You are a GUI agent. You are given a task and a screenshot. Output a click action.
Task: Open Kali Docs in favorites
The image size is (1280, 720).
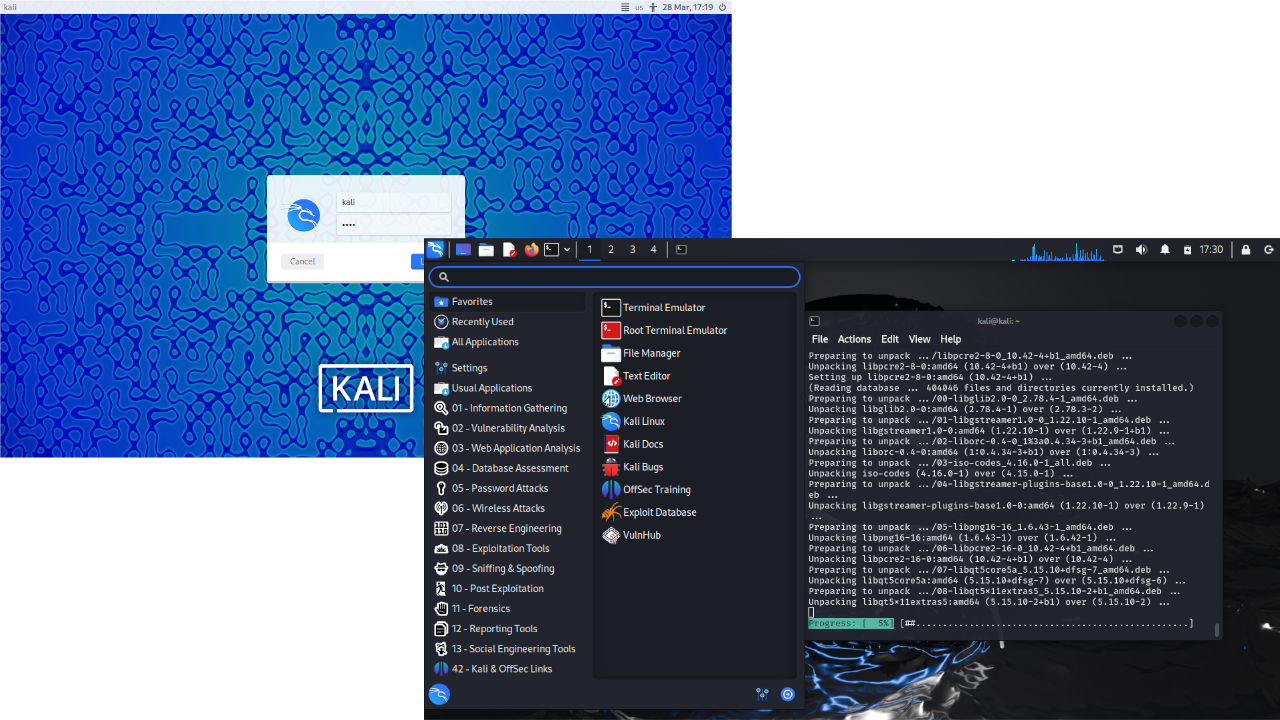point(696,444)
